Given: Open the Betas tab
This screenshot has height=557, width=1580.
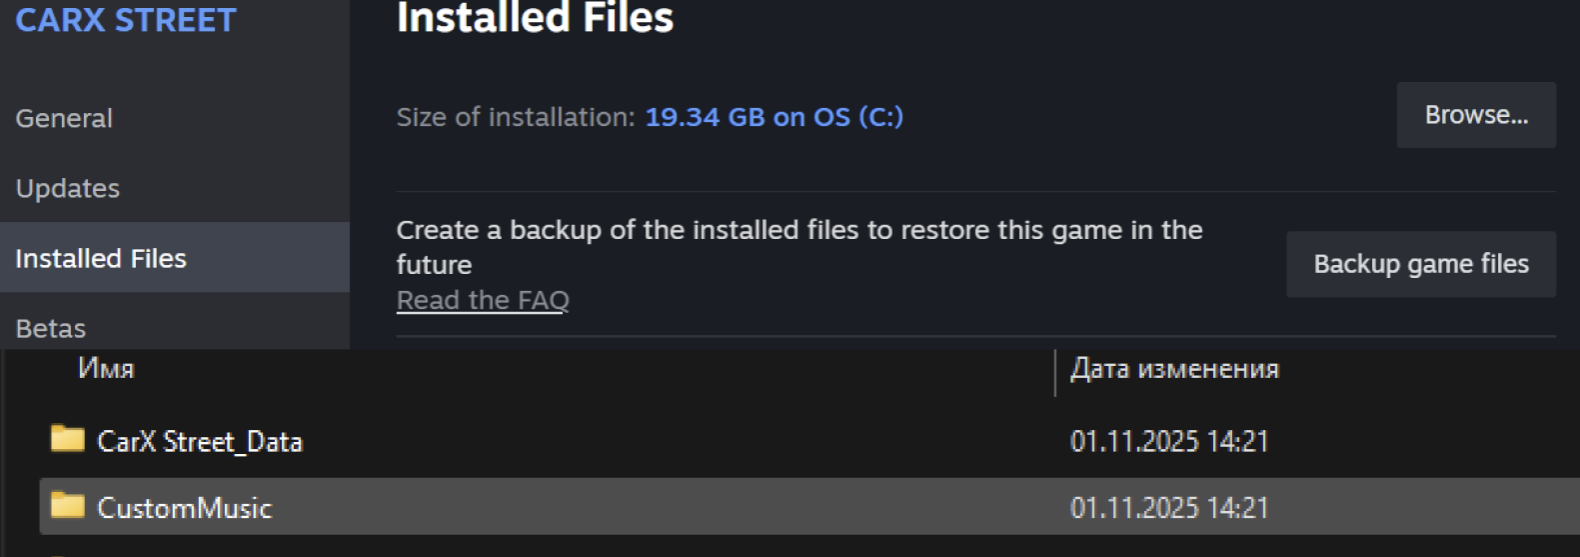Looking at the screenshot, I should 51,328.
